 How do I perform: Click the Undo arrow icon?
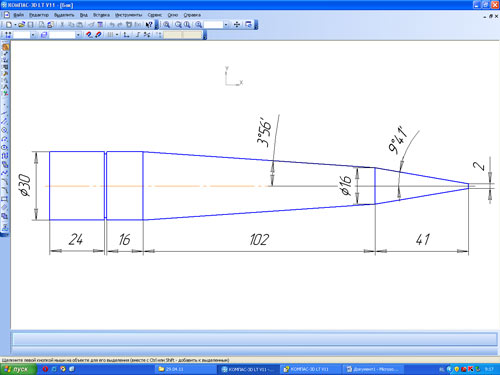[112, 25]
